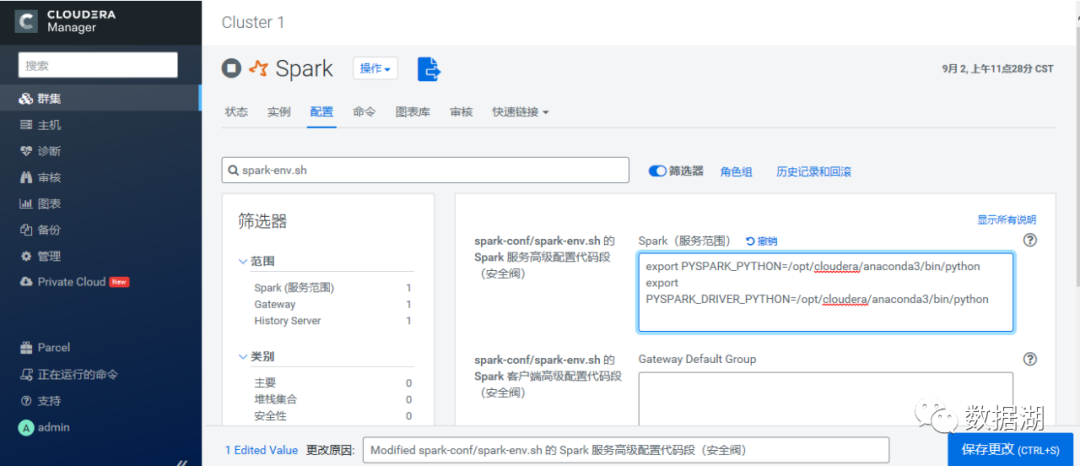
Task: Open the 快速链接 quick links dropdown
Action: (520, 112)
